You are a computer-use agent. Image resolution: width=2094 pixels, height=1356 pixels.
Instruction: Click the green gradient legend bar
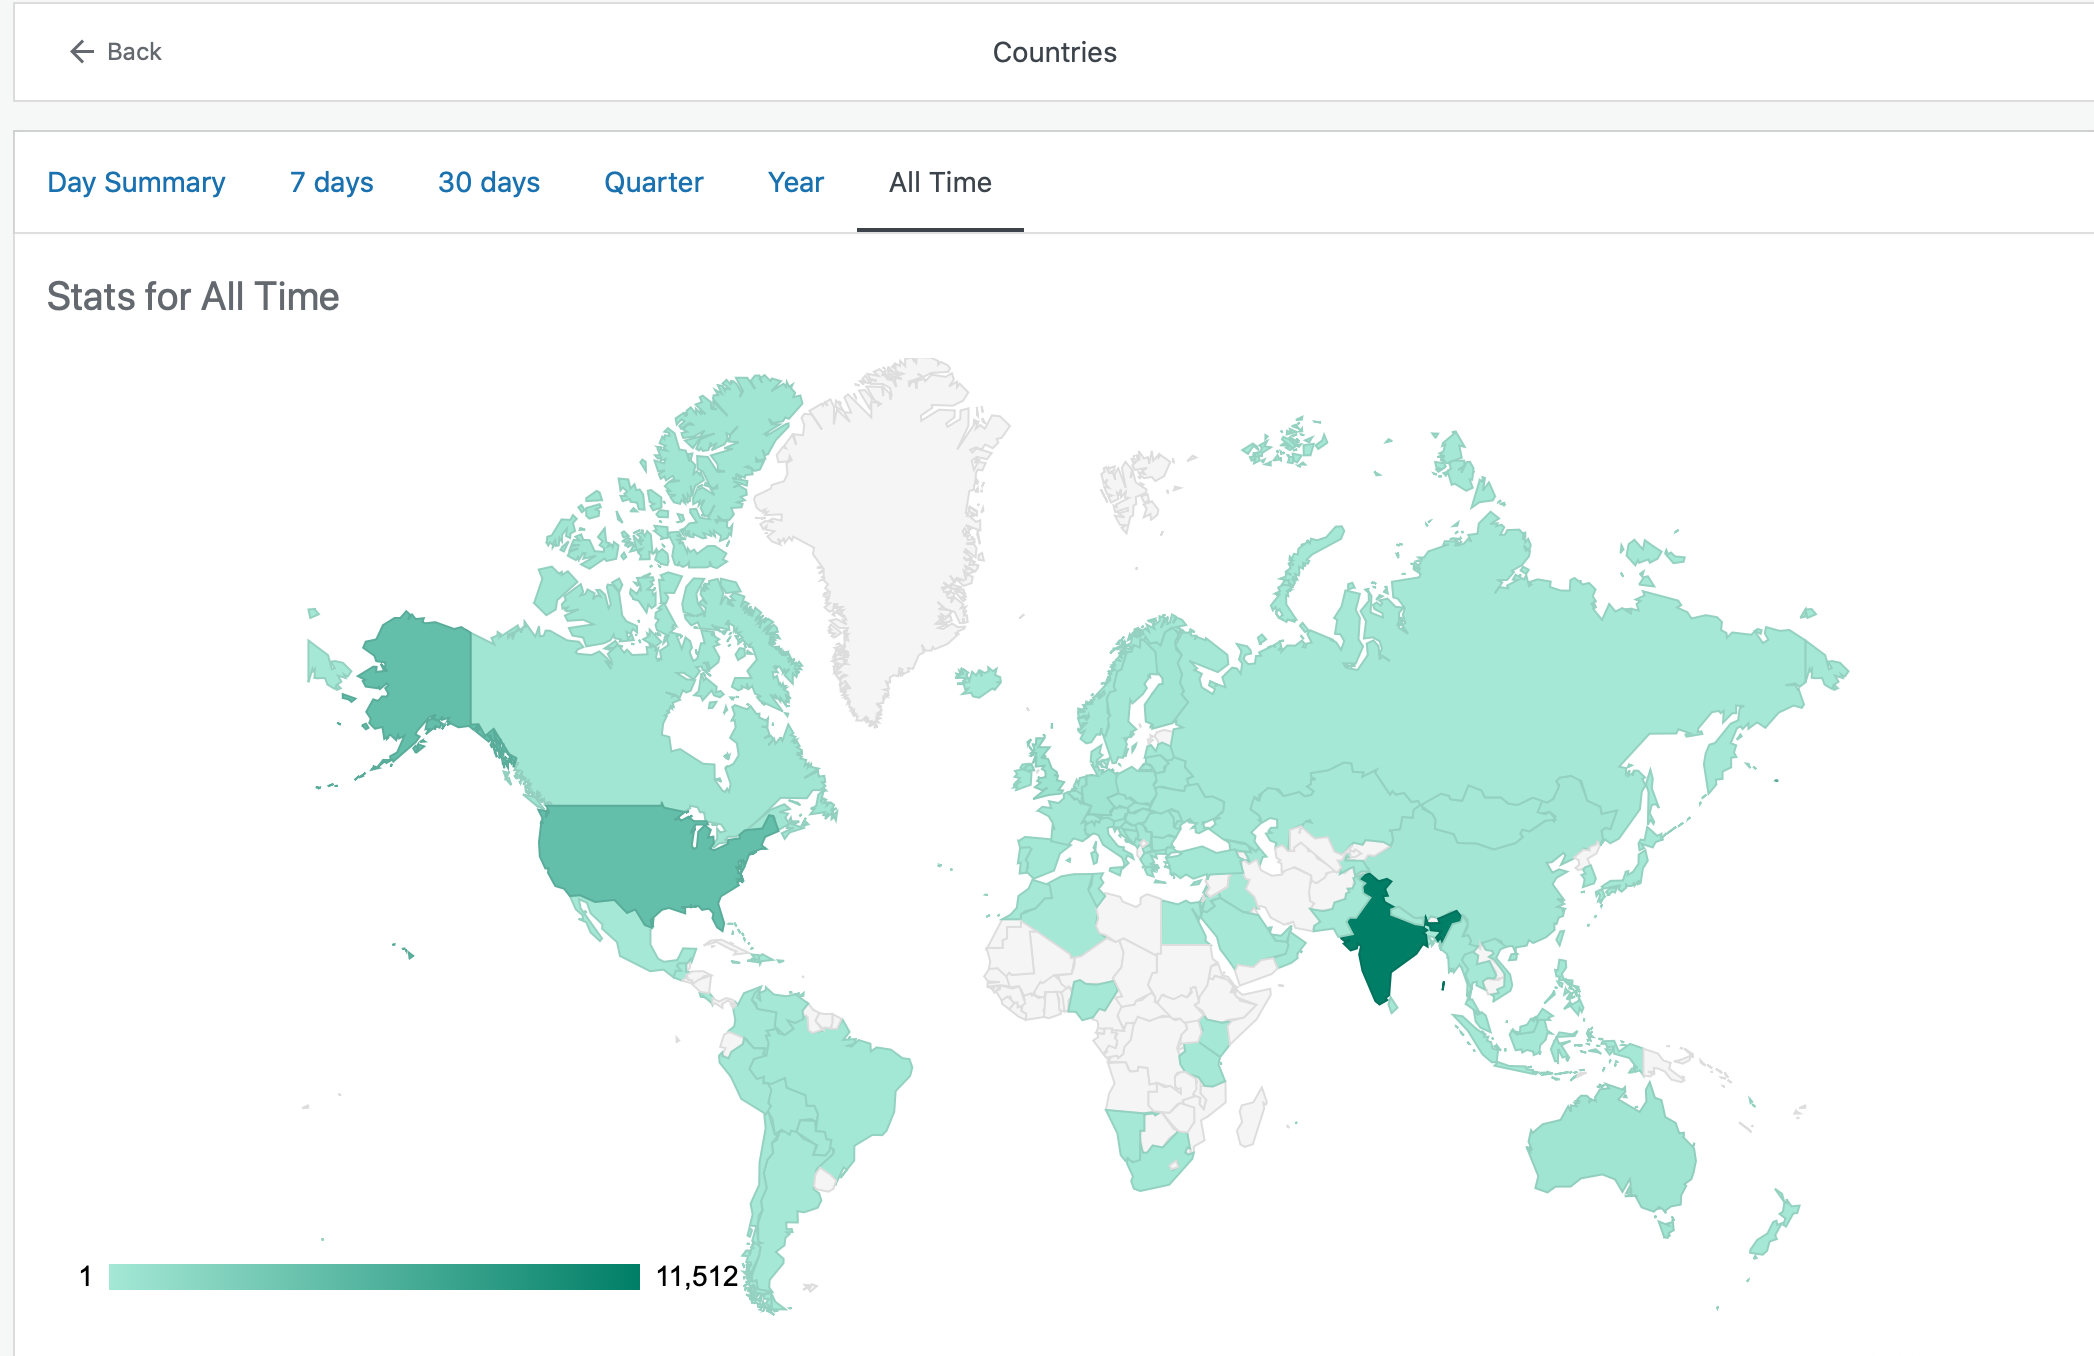coord(374,1276)
